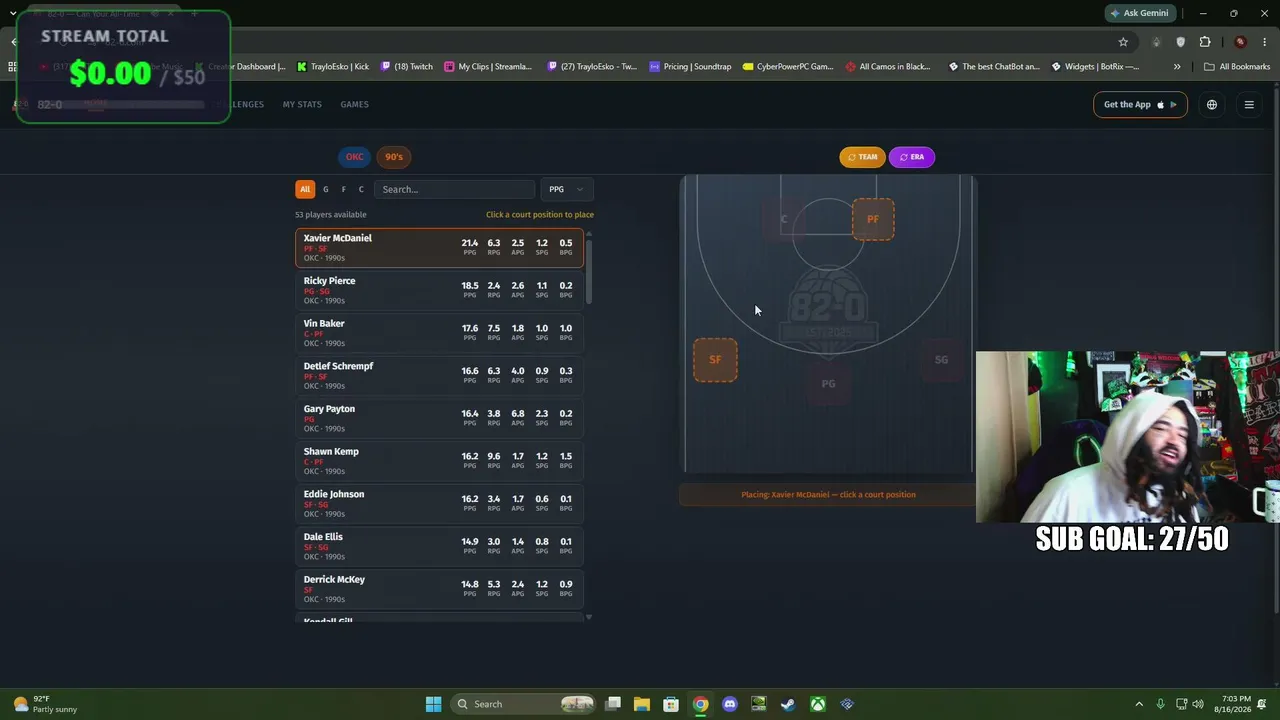Open the Chrome Extensions puzzle icon

tap(1205, 42)
